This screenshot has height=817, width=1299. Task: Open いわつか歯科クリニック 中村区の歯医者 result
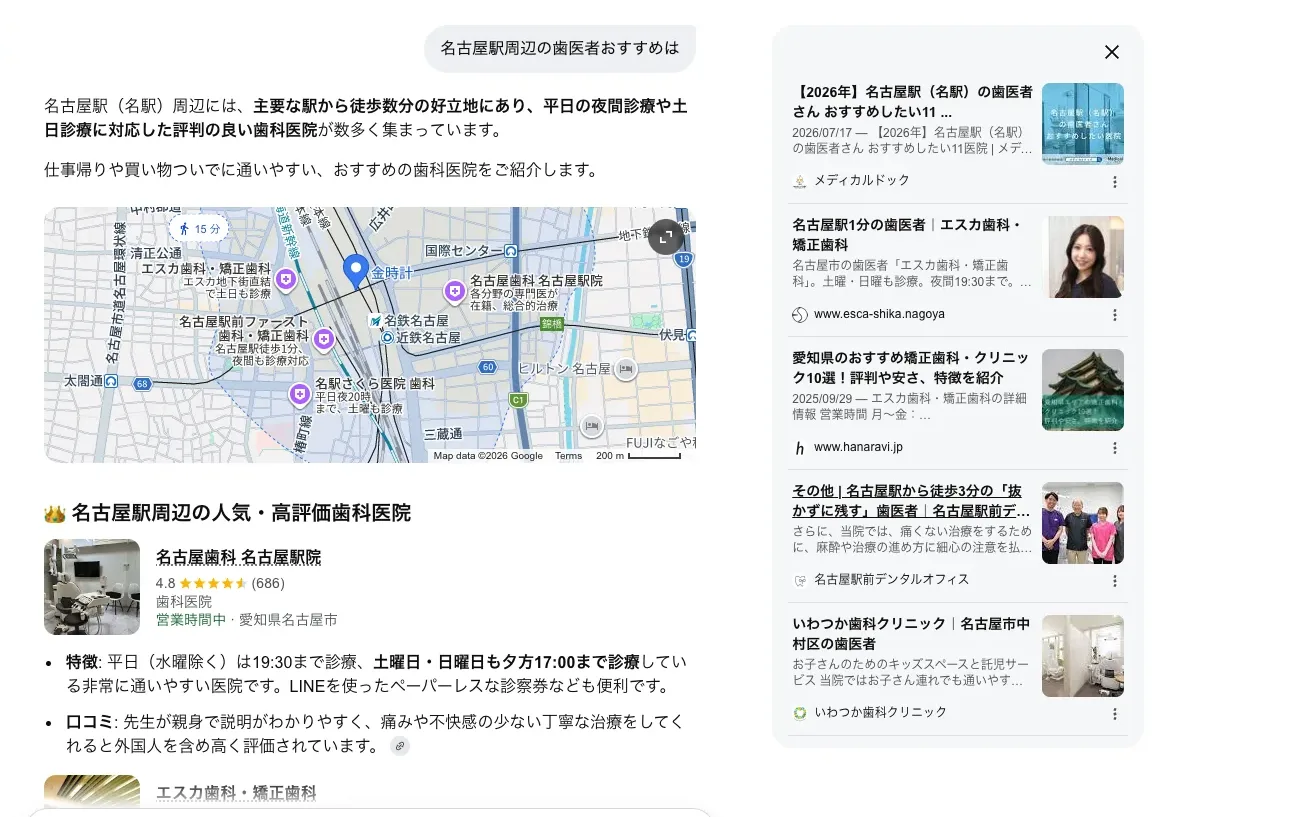tap(911, 634)
